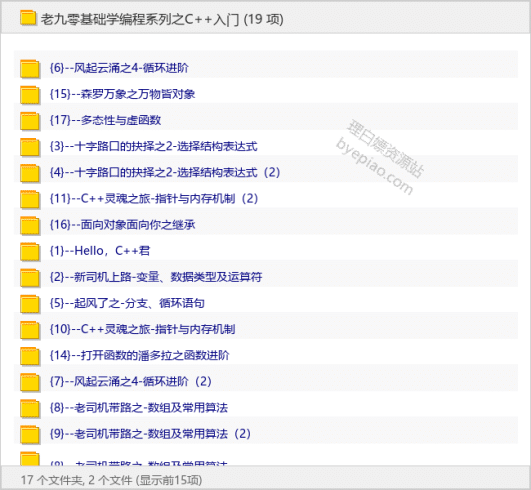Select the {16}--面向对象面向你之继承 entry
This screenshot has height=490, width=531.
[122, 225]
